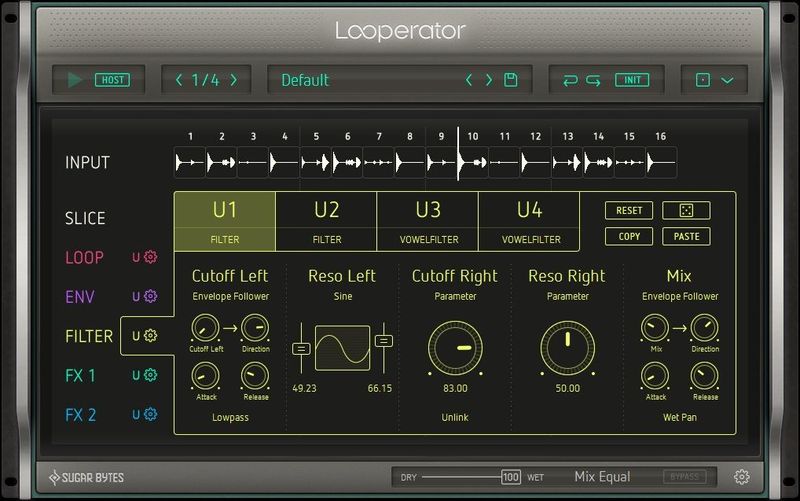Viewport: 800px width, 501px height.
Task: Toggle the U button on the FX 1 row
Action: (x=136, y=375)
